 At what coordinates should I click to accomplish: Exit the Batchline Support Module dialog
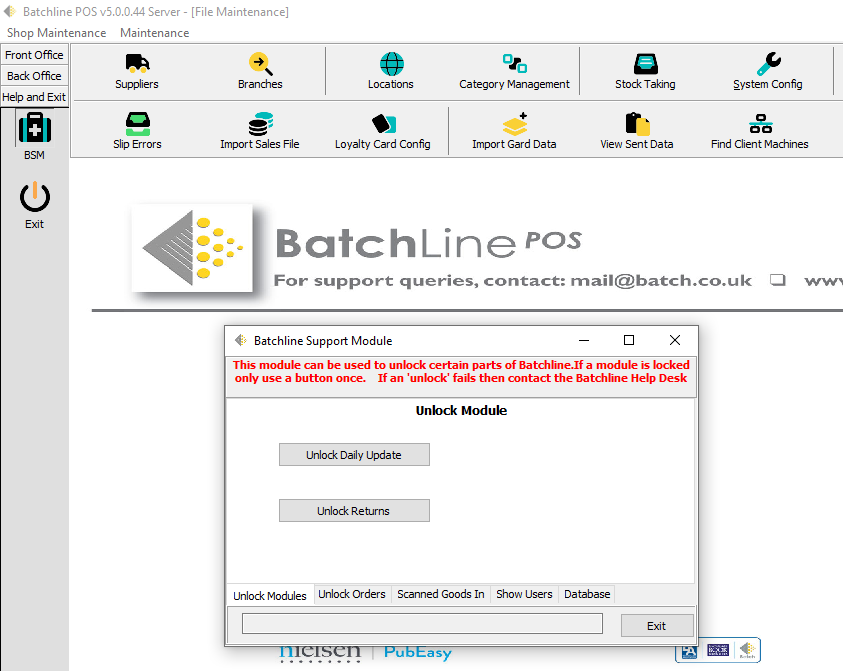[656, 625]
